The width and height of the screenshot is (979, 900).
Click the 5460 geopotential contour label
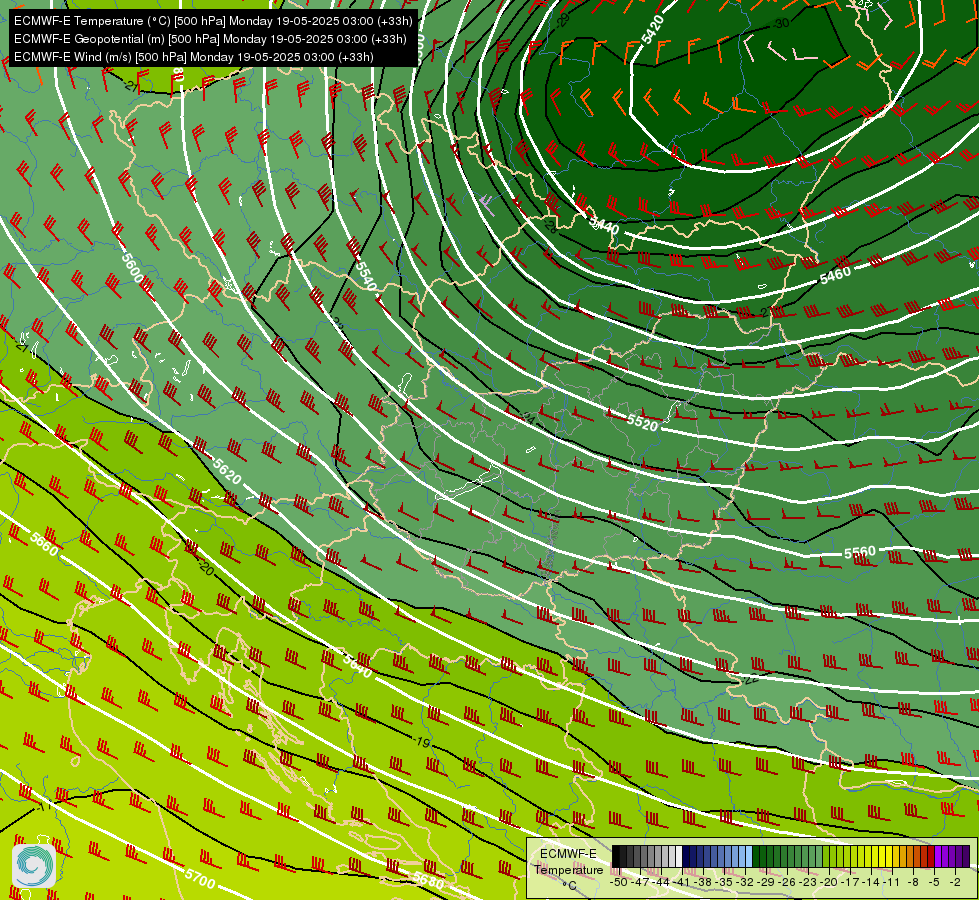click(835, 275)
